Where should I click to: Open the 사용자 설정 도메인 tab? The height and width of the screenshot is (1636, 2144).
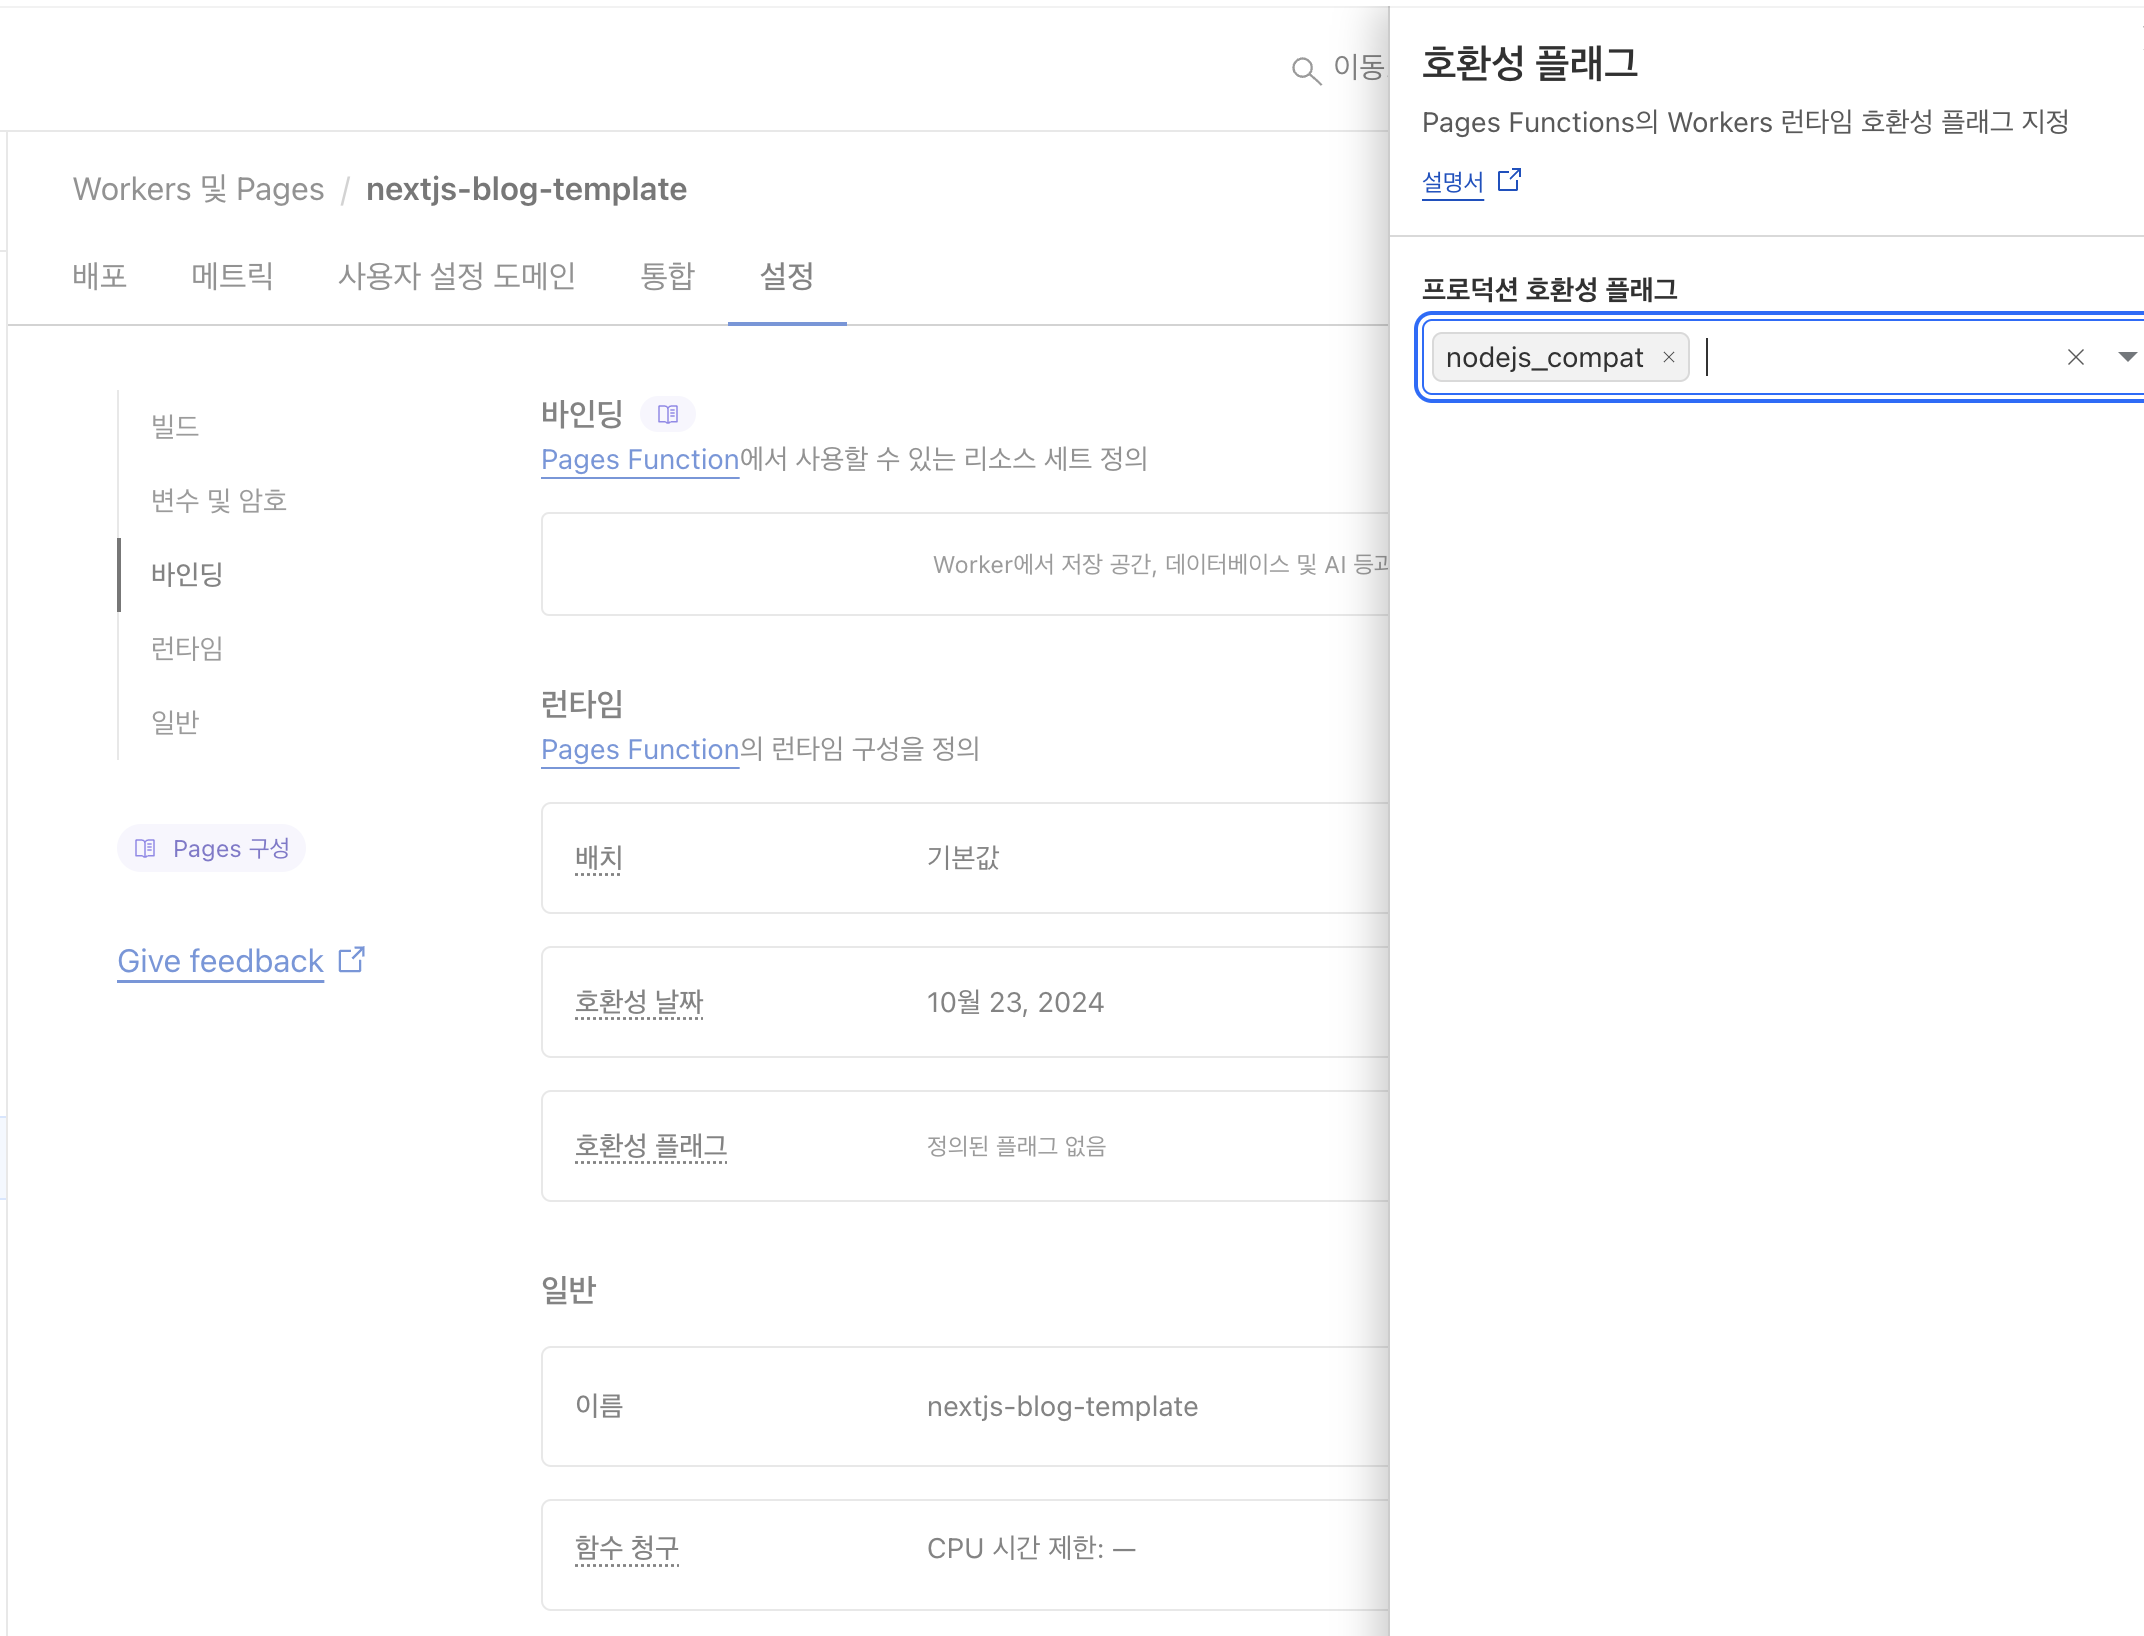coord(457,276)
